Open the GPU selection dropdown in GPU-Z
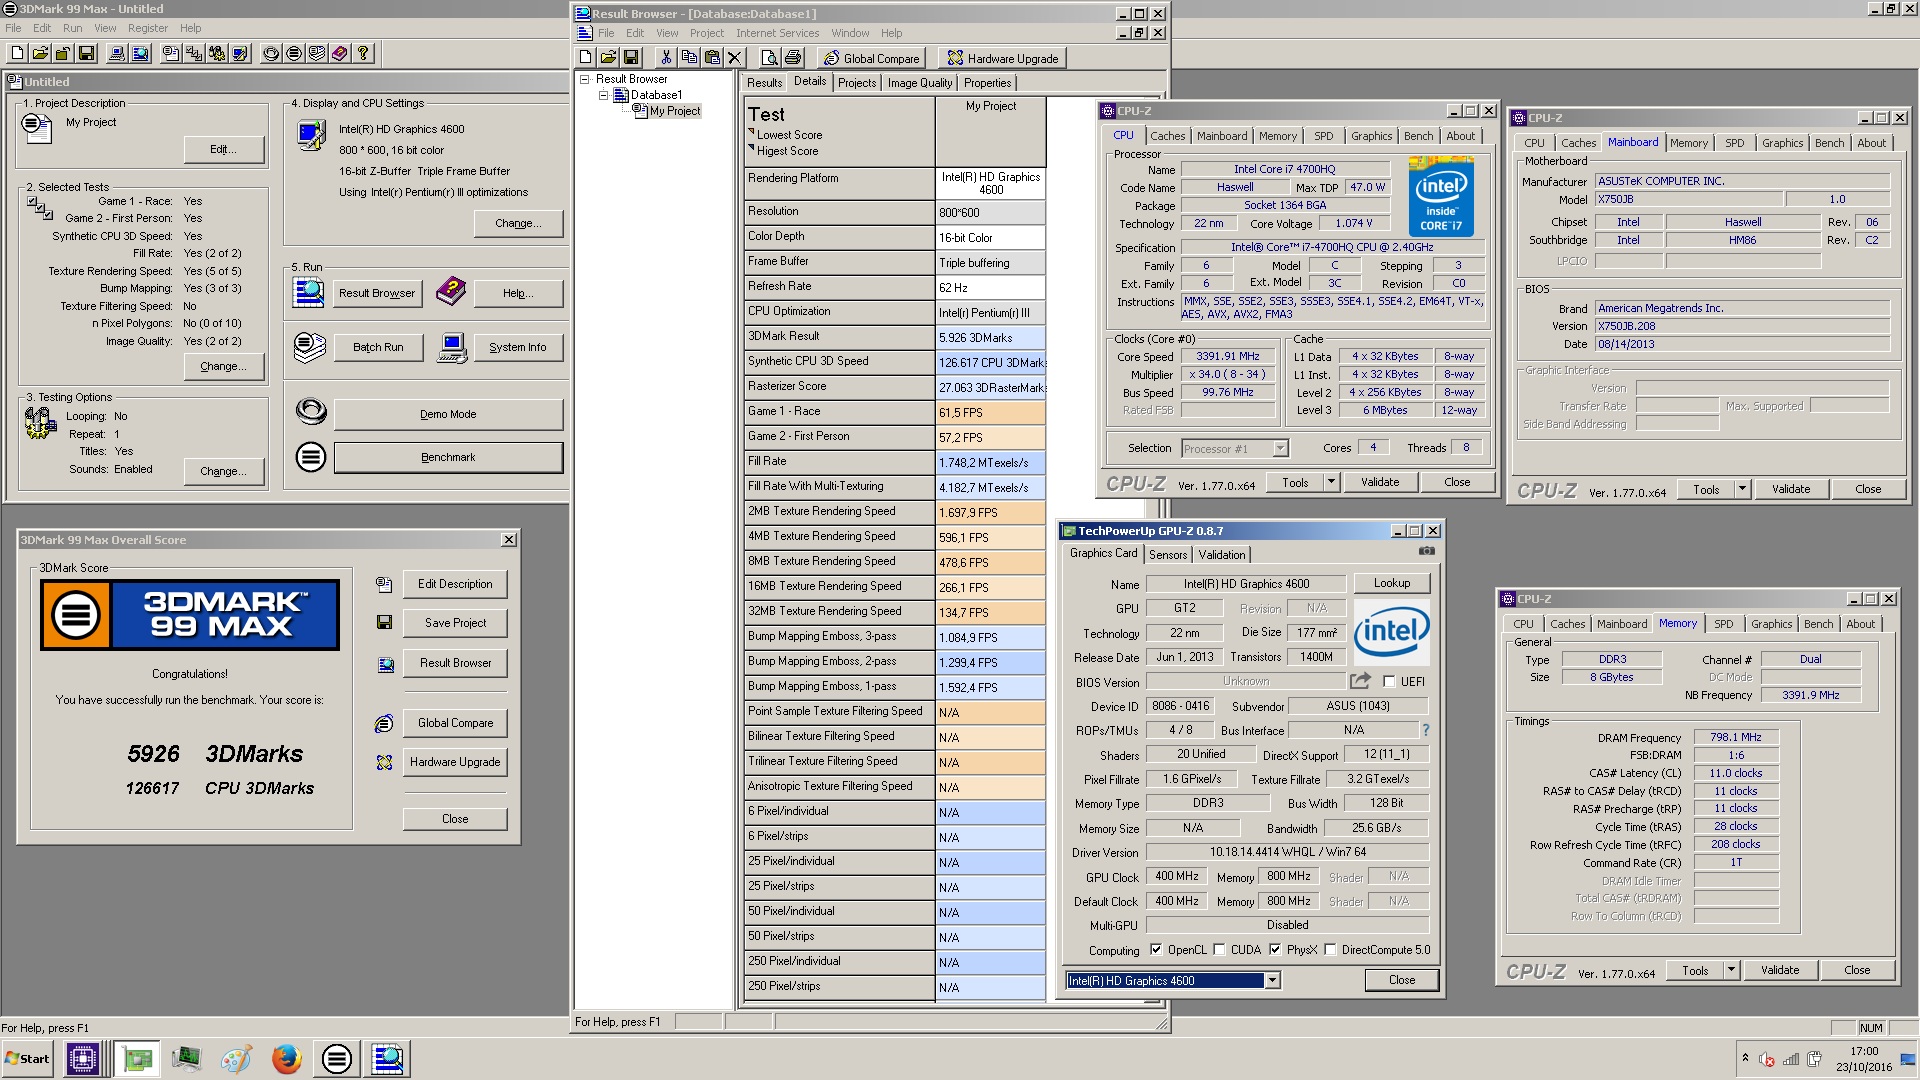1920x1080 pixels. coord(1272,981)
